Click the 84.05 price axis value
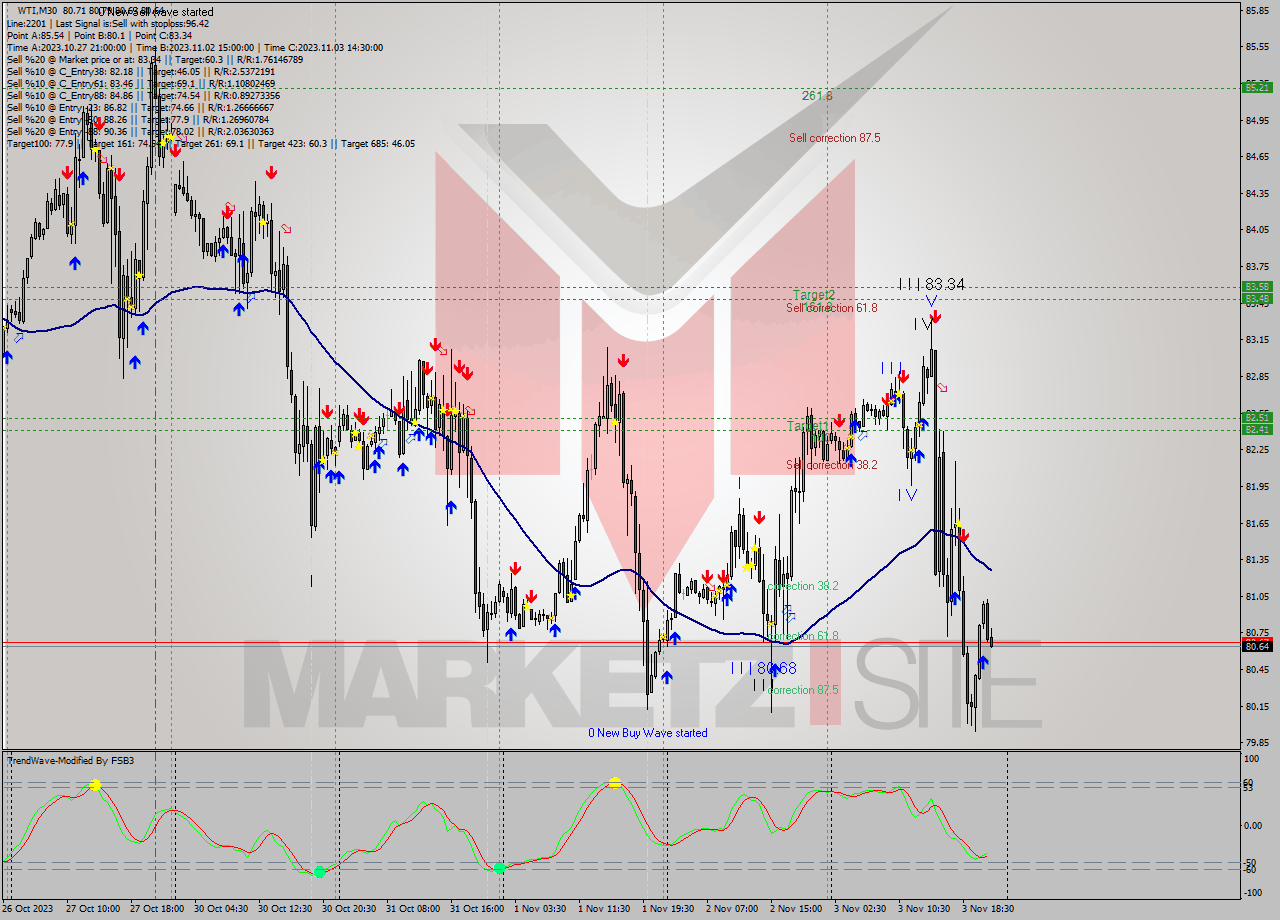Viewport: 1280px width, 920px height. (1257, 230)
